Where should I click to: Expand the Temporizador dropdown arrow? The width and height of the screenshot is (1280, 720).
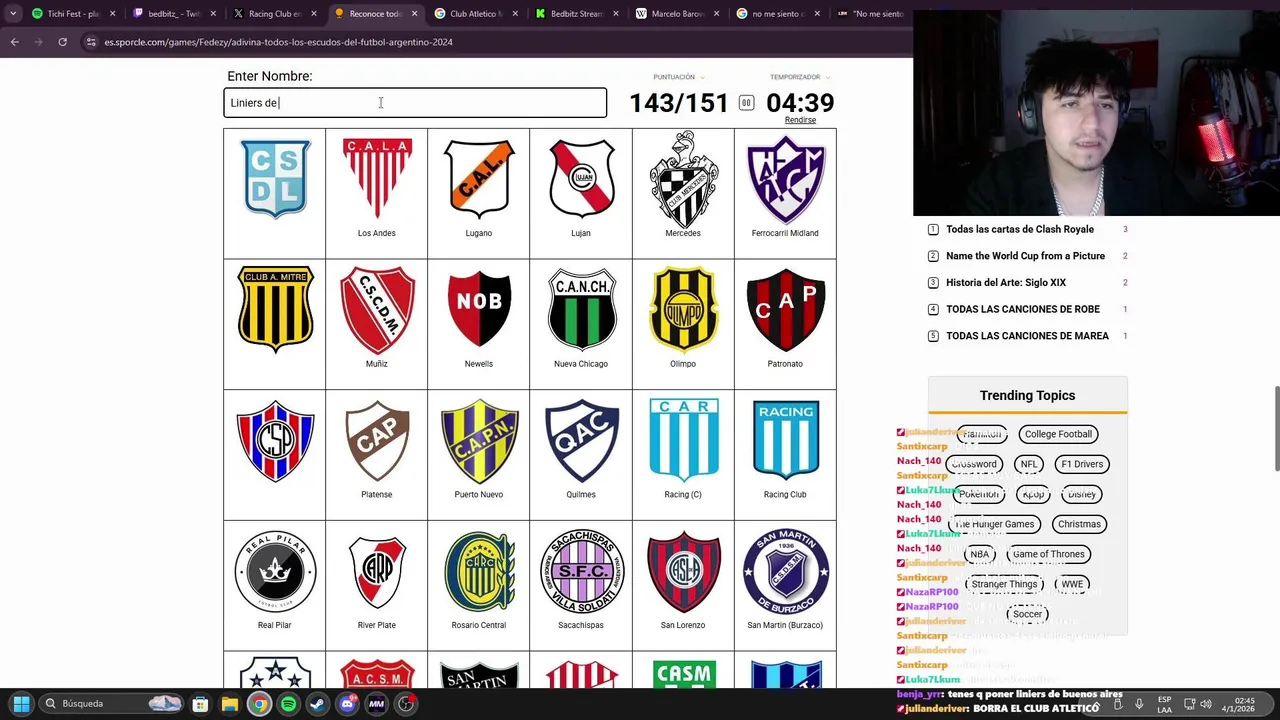click(827, 77)
